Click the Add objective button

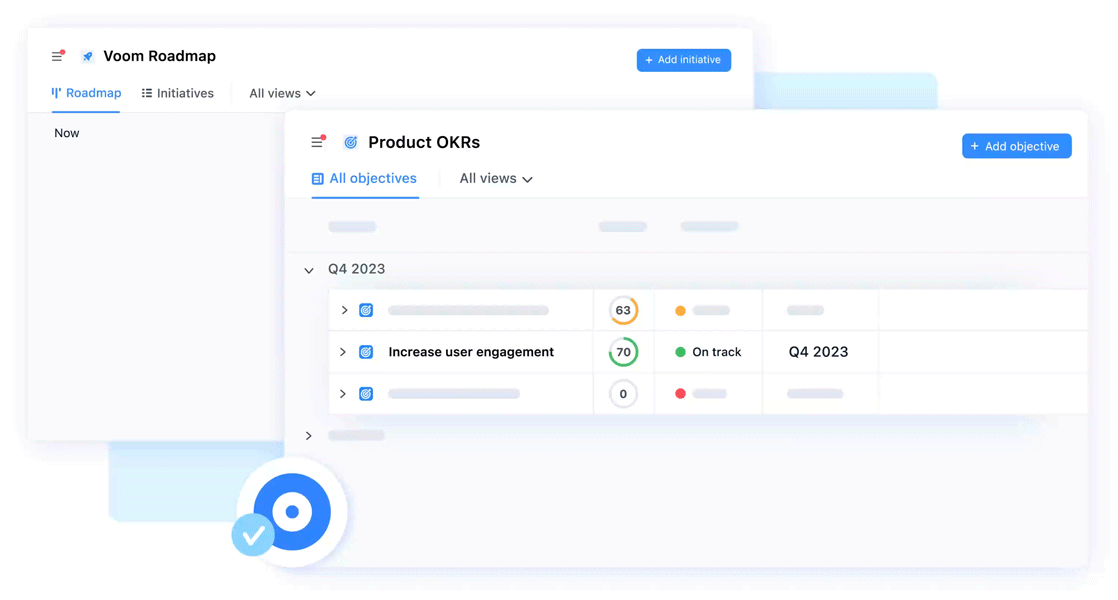point(1016,147)
